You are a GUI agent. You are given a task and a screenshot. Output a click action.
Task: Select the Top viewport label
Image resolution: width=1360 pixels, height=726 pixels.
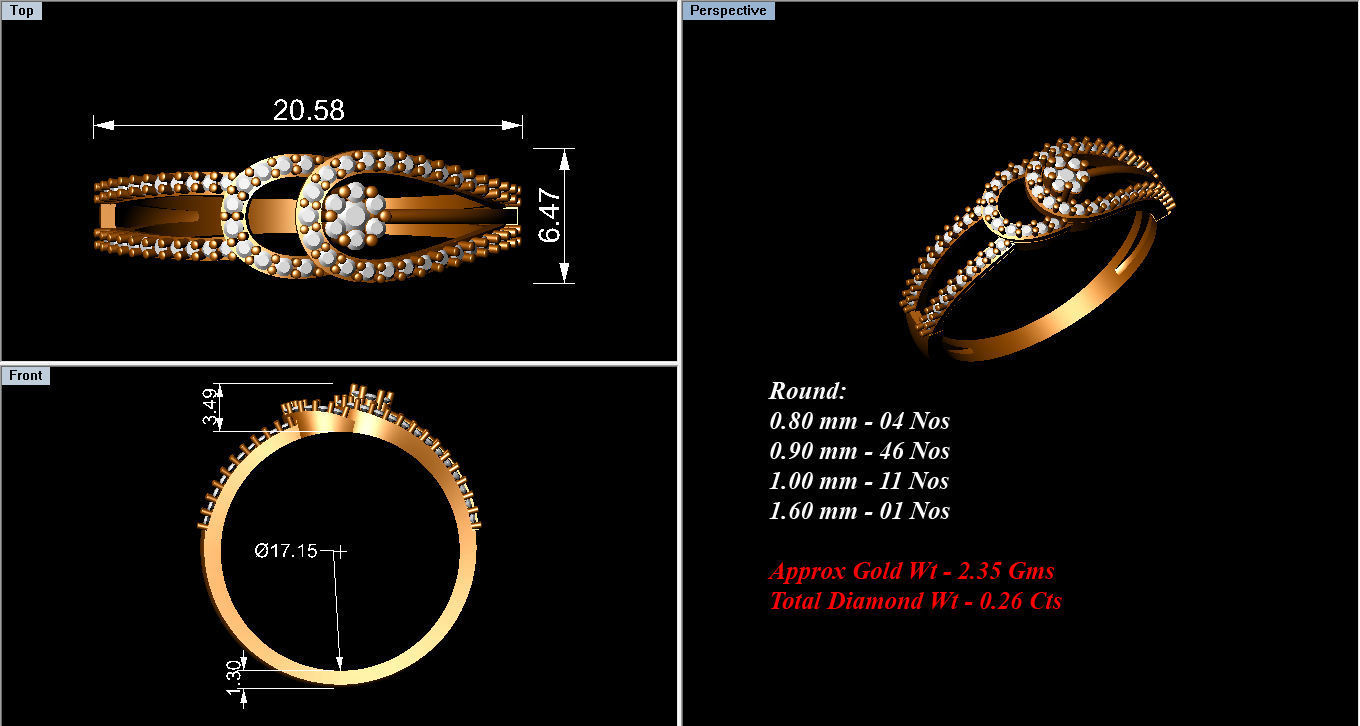coord(21,11)
